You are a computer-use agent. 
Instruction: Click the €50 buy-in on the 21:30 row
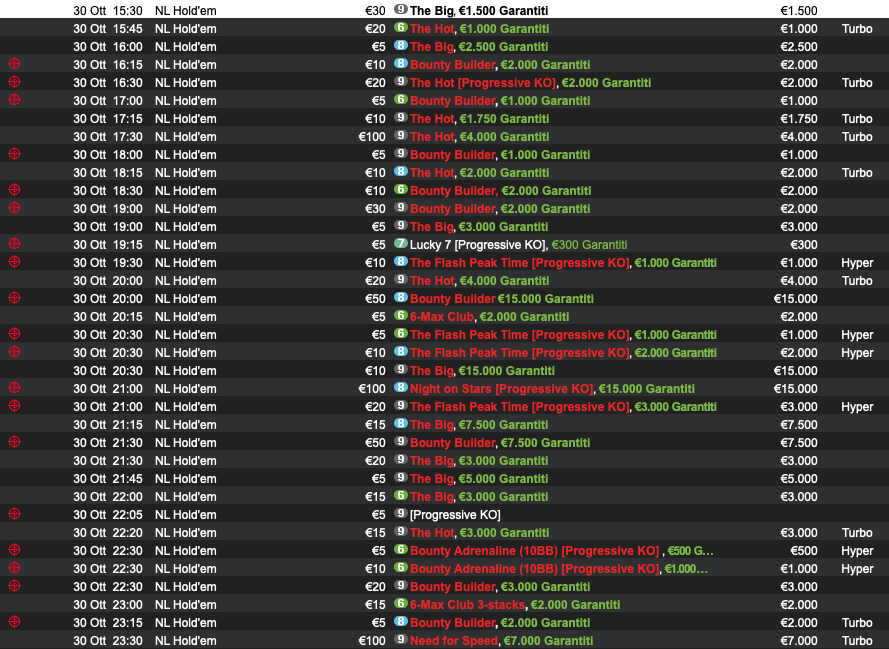(x=375, y=443)
